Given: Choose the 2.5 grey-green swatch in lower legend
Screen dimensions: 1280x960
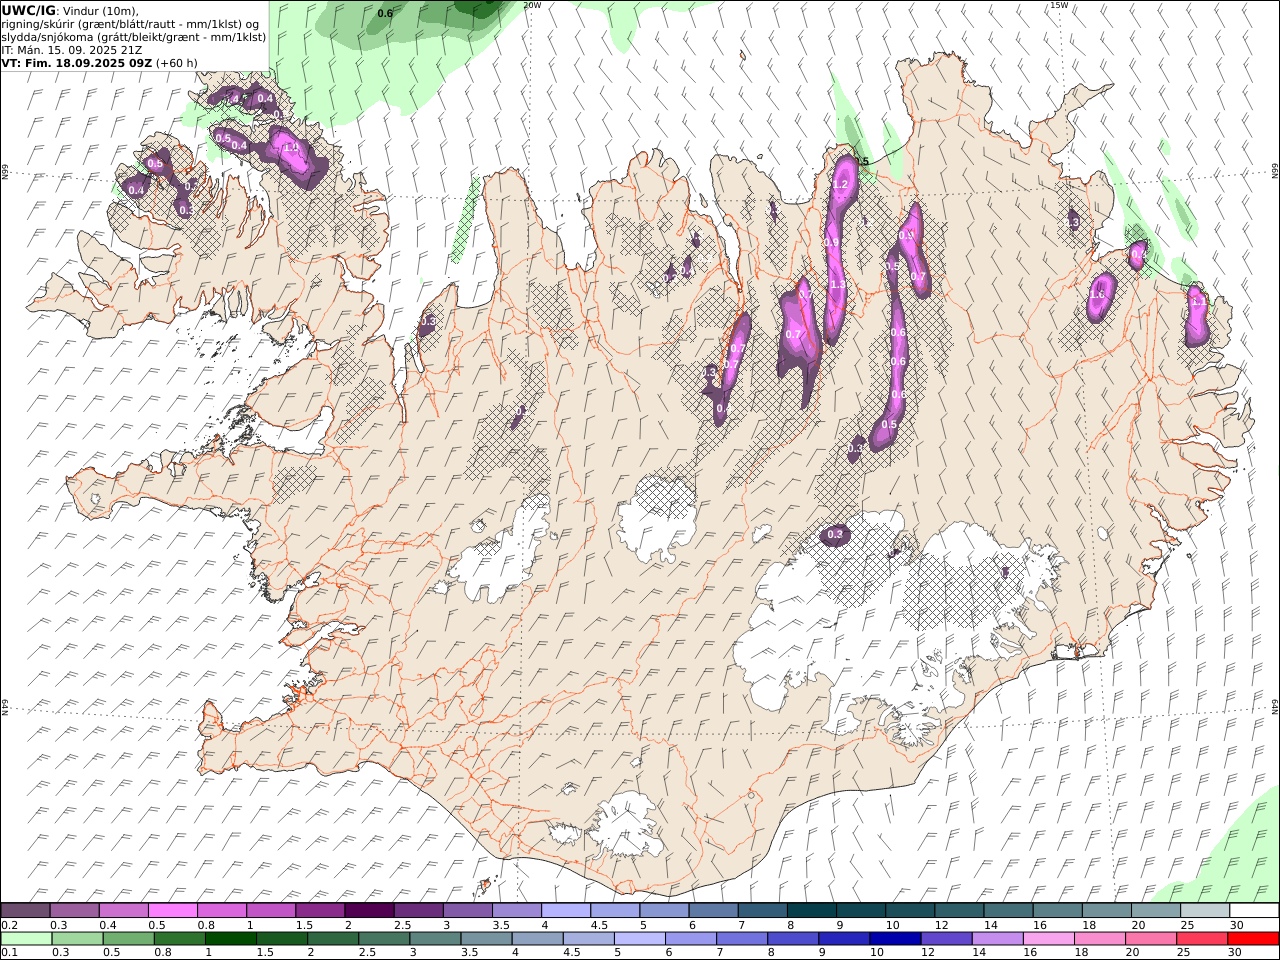Looking at the screenshot, I should pyautogui.click(x=383, y=938).
